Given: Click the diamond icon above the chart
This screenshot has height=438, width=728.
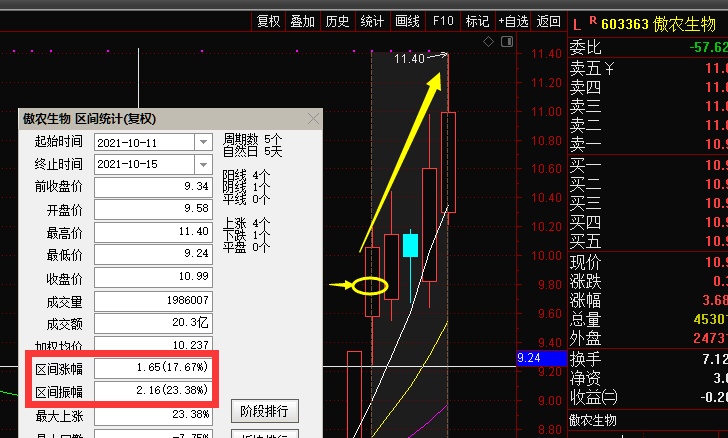Looking at the screenshot, I should coord(488,42).
